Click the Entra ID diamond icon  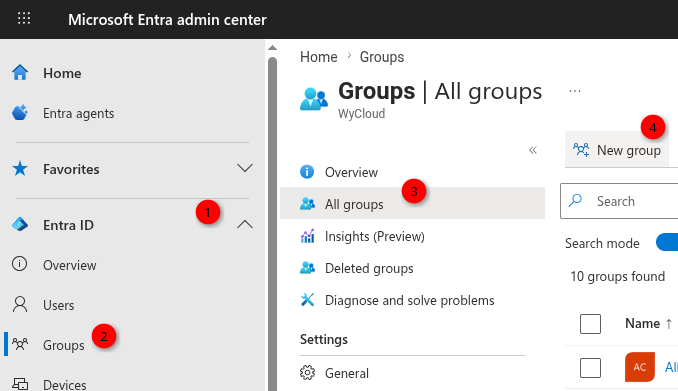(20, 224)
